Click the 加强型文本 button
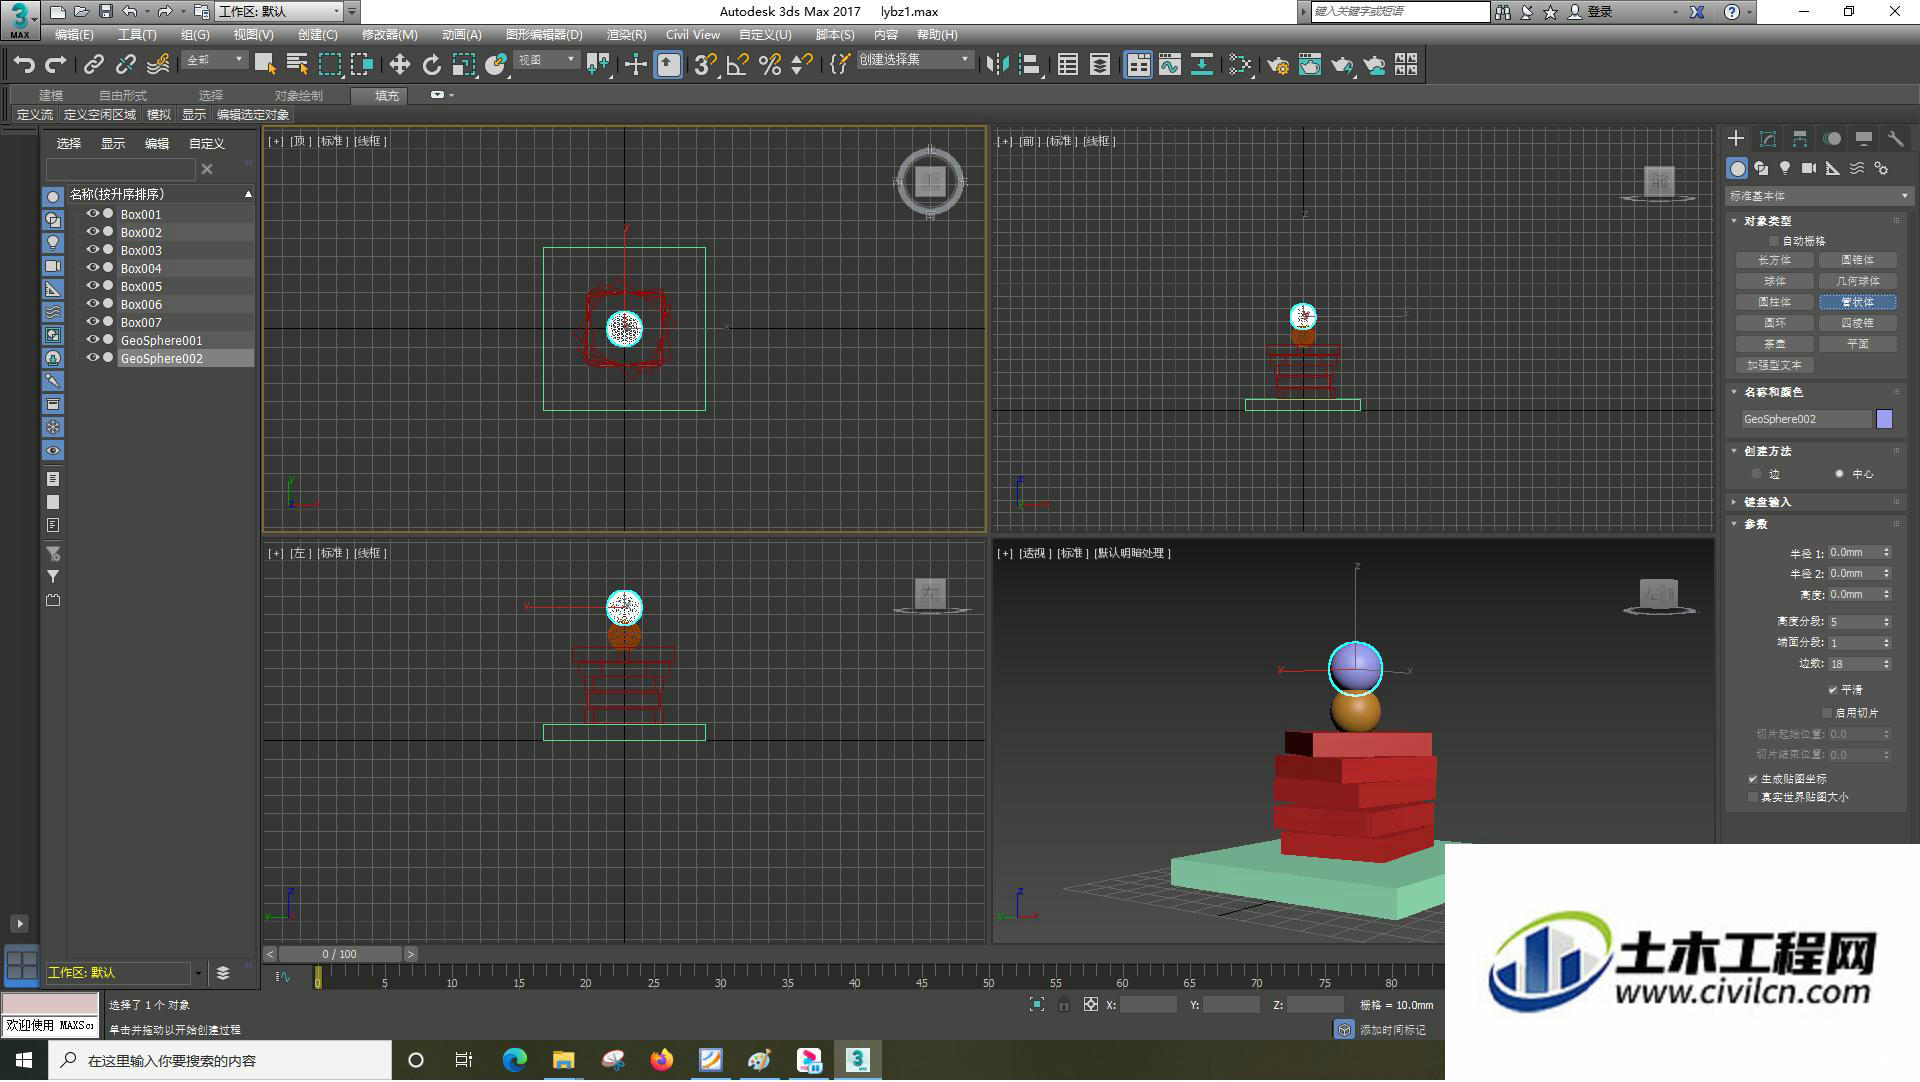The width and height of the screenshot is (1920, 1082). point(1775,365)
